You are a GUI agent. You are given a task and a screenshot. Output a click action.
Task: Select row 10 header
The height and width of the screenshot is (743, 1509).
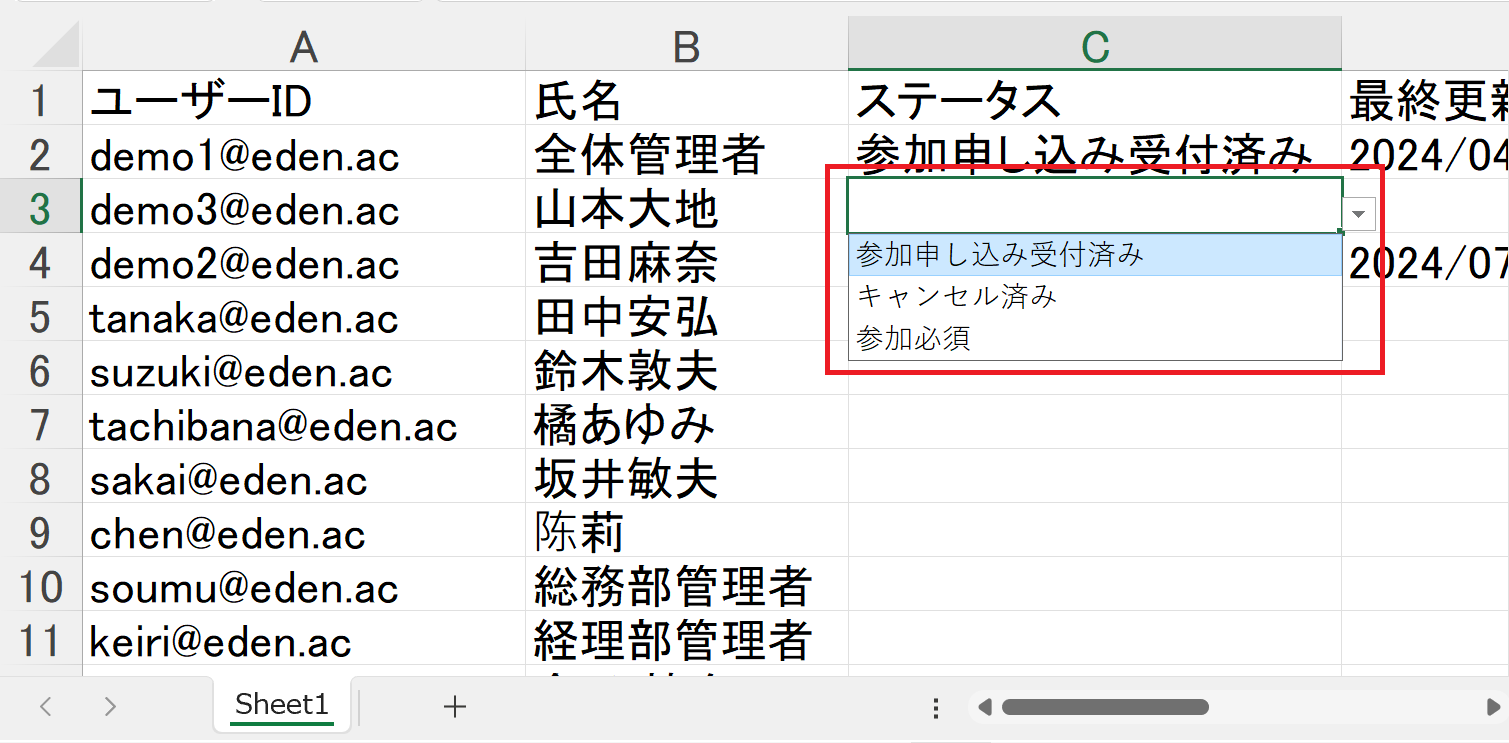click(x=41, y=584)
